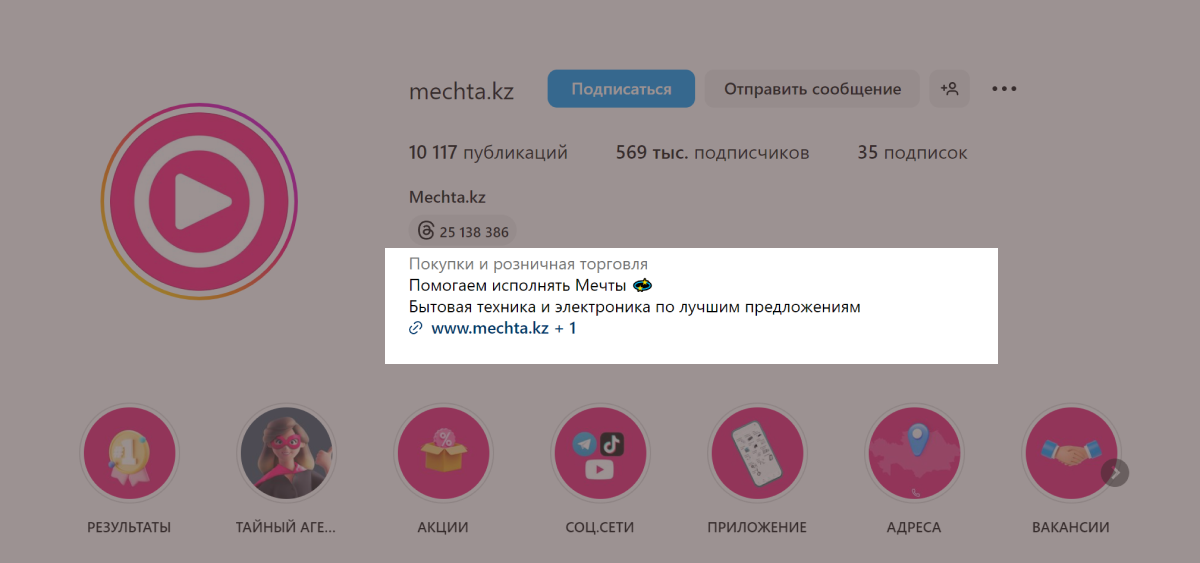Screen dimensions: 1200x563
Task: Open the www.mechta.kz link
Action: 490,328
